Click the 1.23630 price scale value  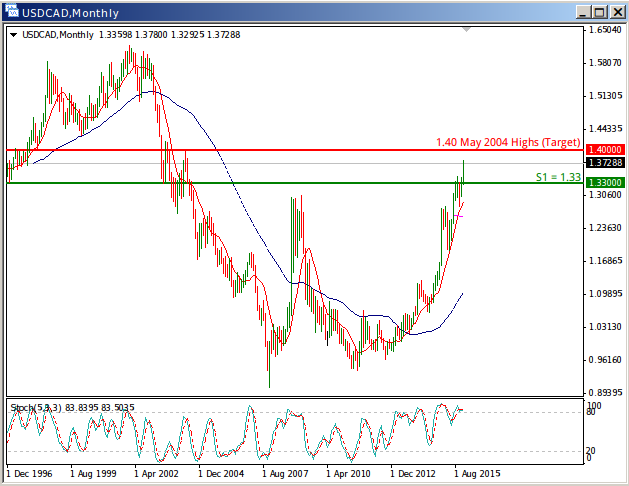click(605, 228)
